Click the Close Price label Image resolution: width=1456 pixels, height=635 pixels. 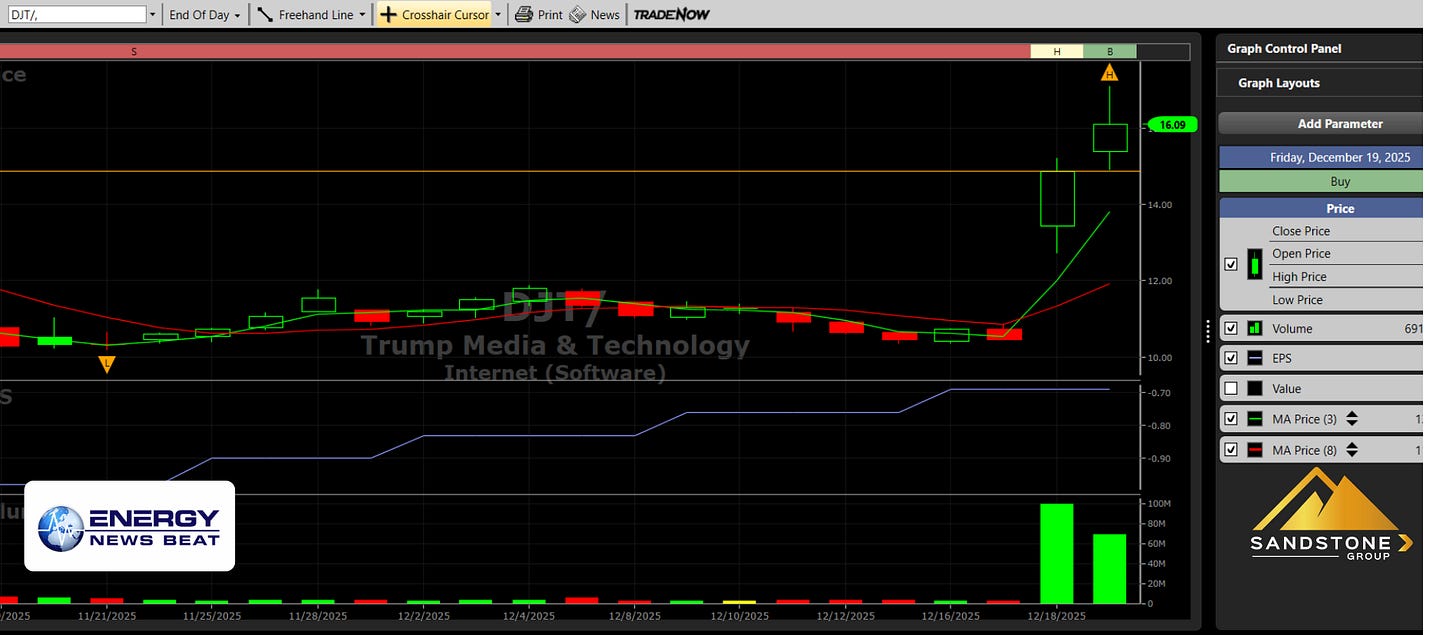(x=1301, y=231)
